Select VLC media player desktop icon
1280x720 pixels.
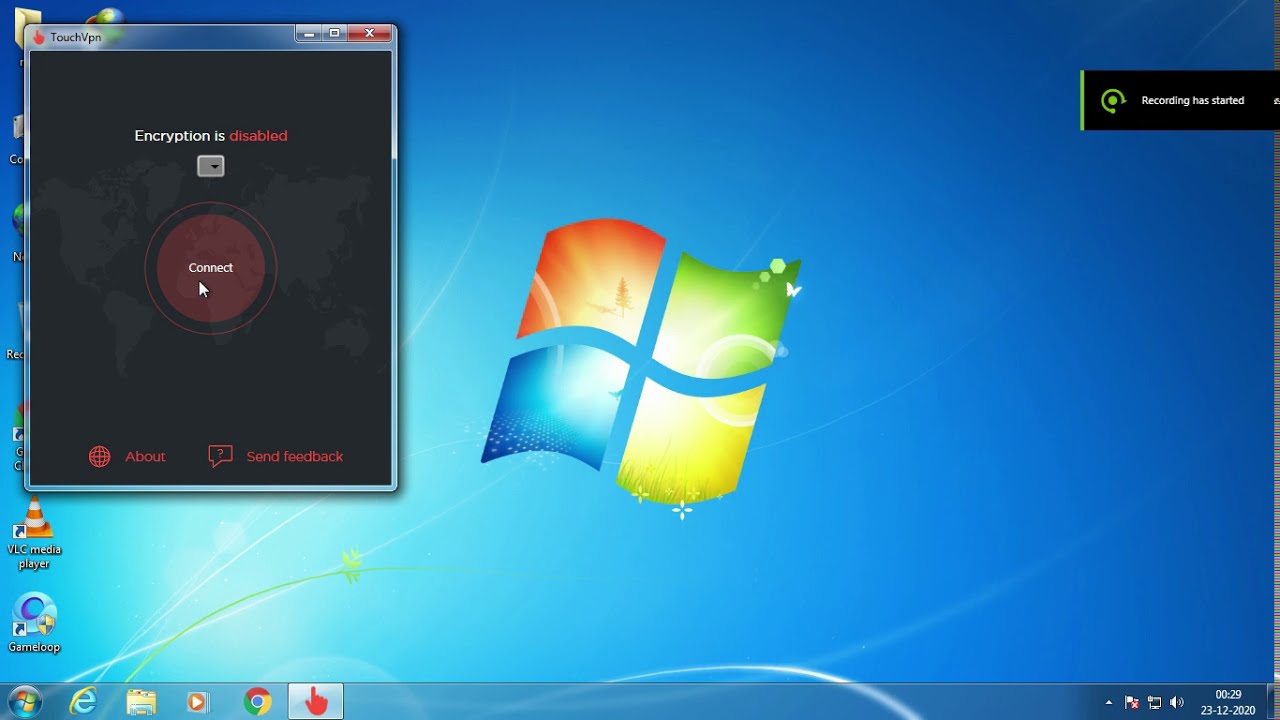point(34,535)
